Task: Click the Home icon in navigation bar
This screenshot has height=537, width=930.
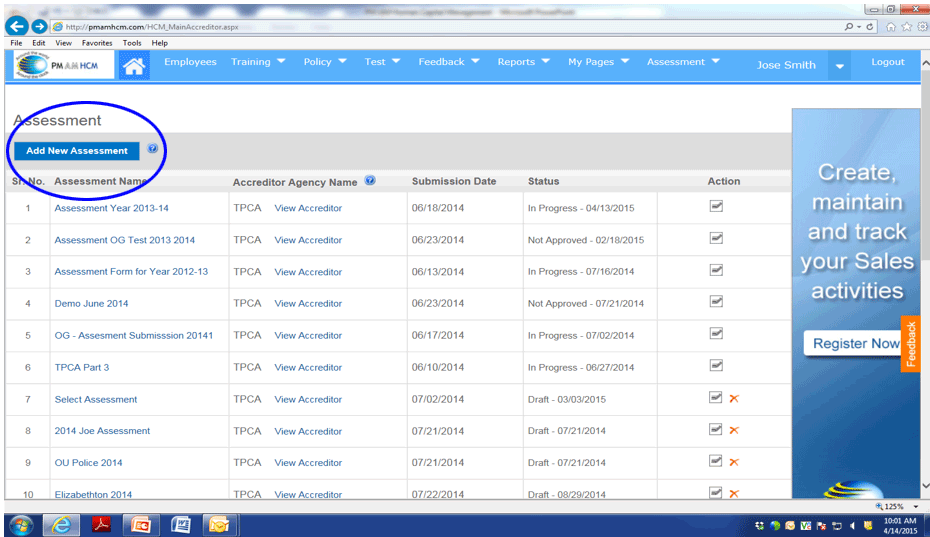Action: click(134, 65)
